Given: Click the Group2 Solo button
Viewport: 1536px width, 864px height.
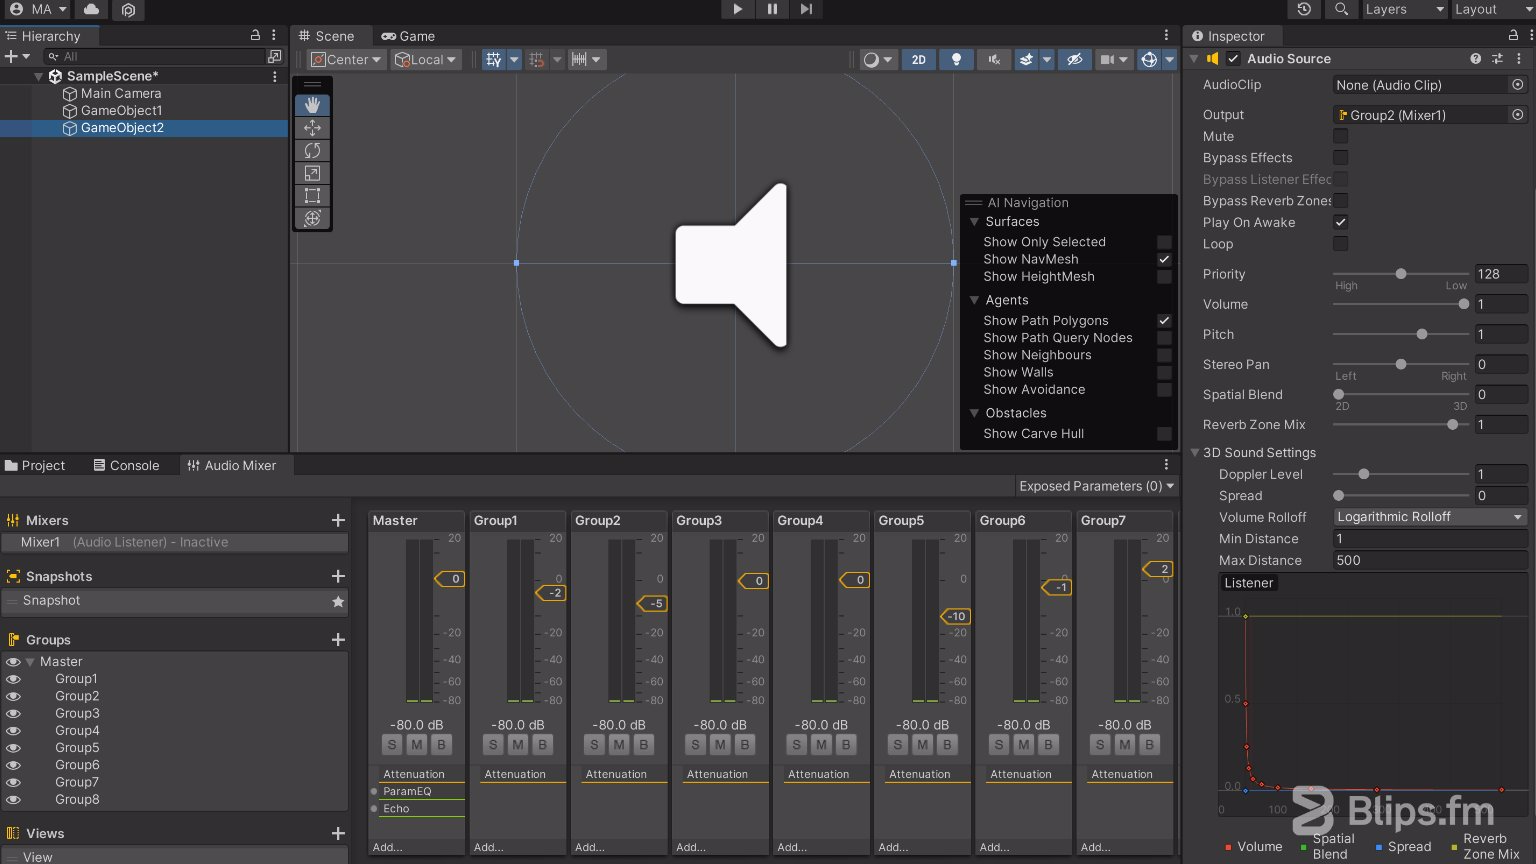Looking at the screenshot, I should point(594,745).
